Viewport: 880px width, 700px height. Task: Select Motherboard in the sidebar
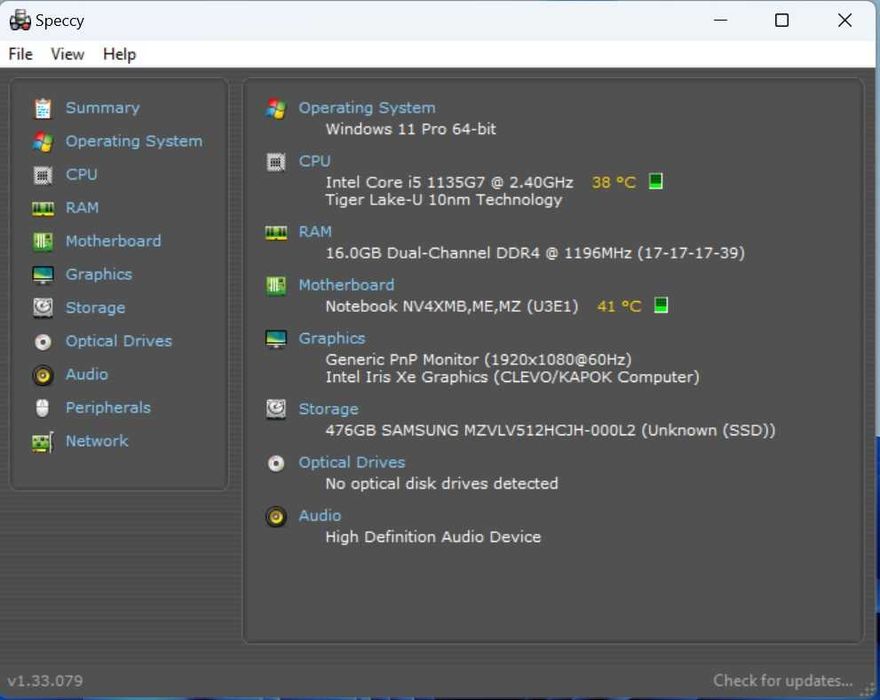(113, 241)
